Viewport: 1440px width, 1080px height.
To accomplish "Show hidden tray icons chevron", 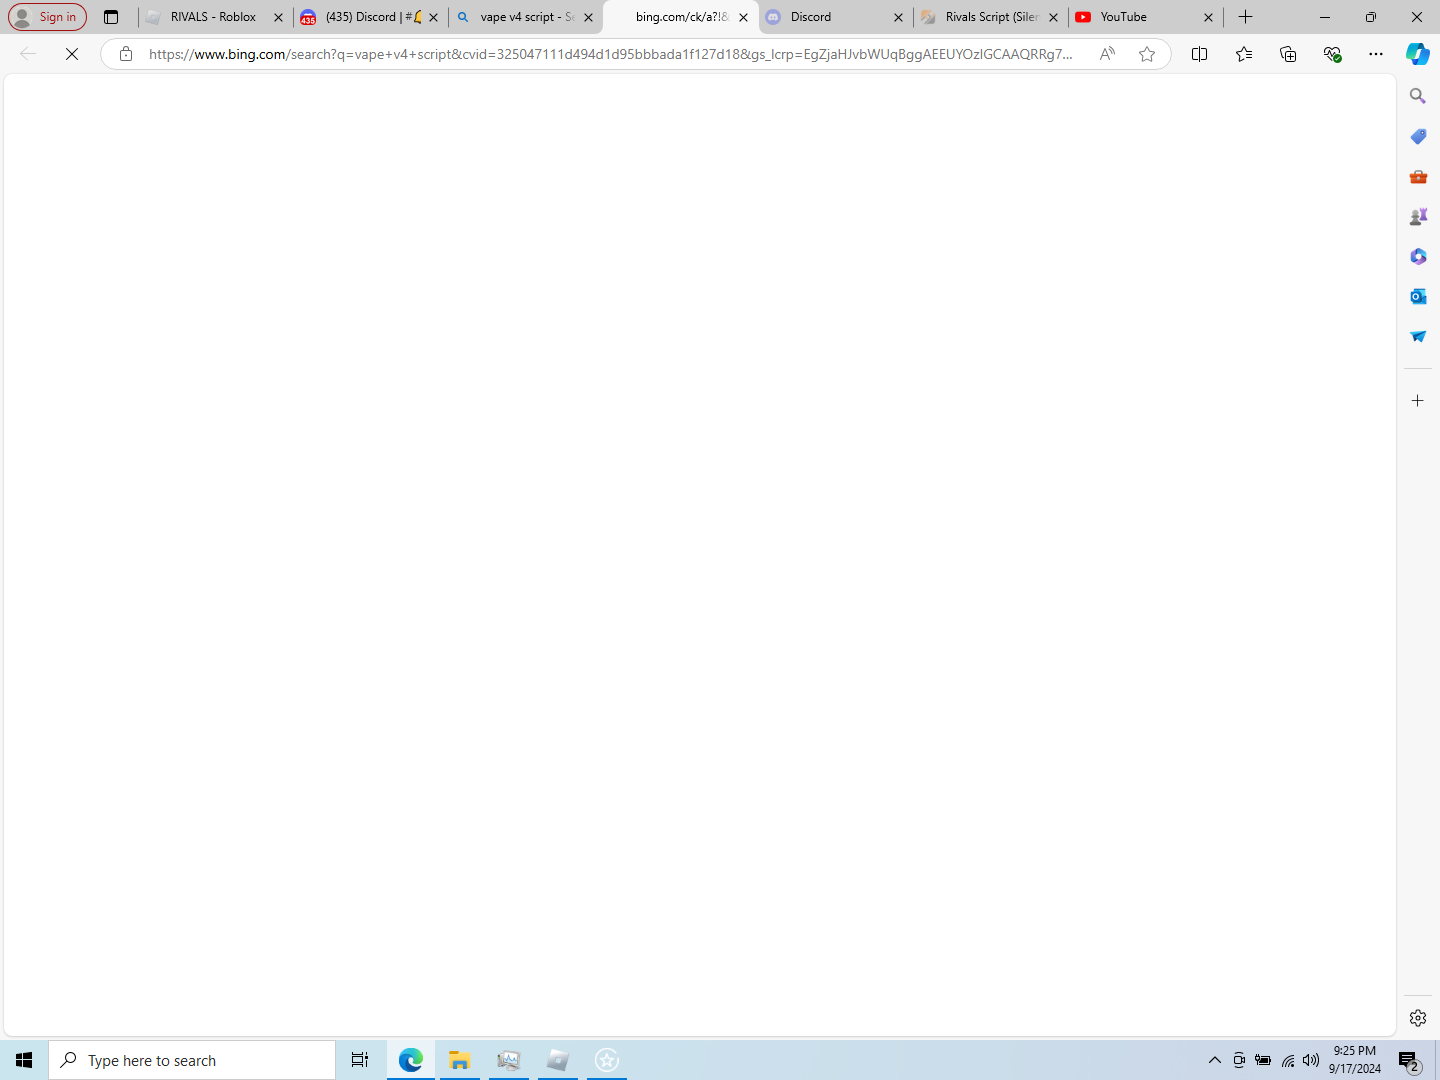I will (x=1215, y=1060).
